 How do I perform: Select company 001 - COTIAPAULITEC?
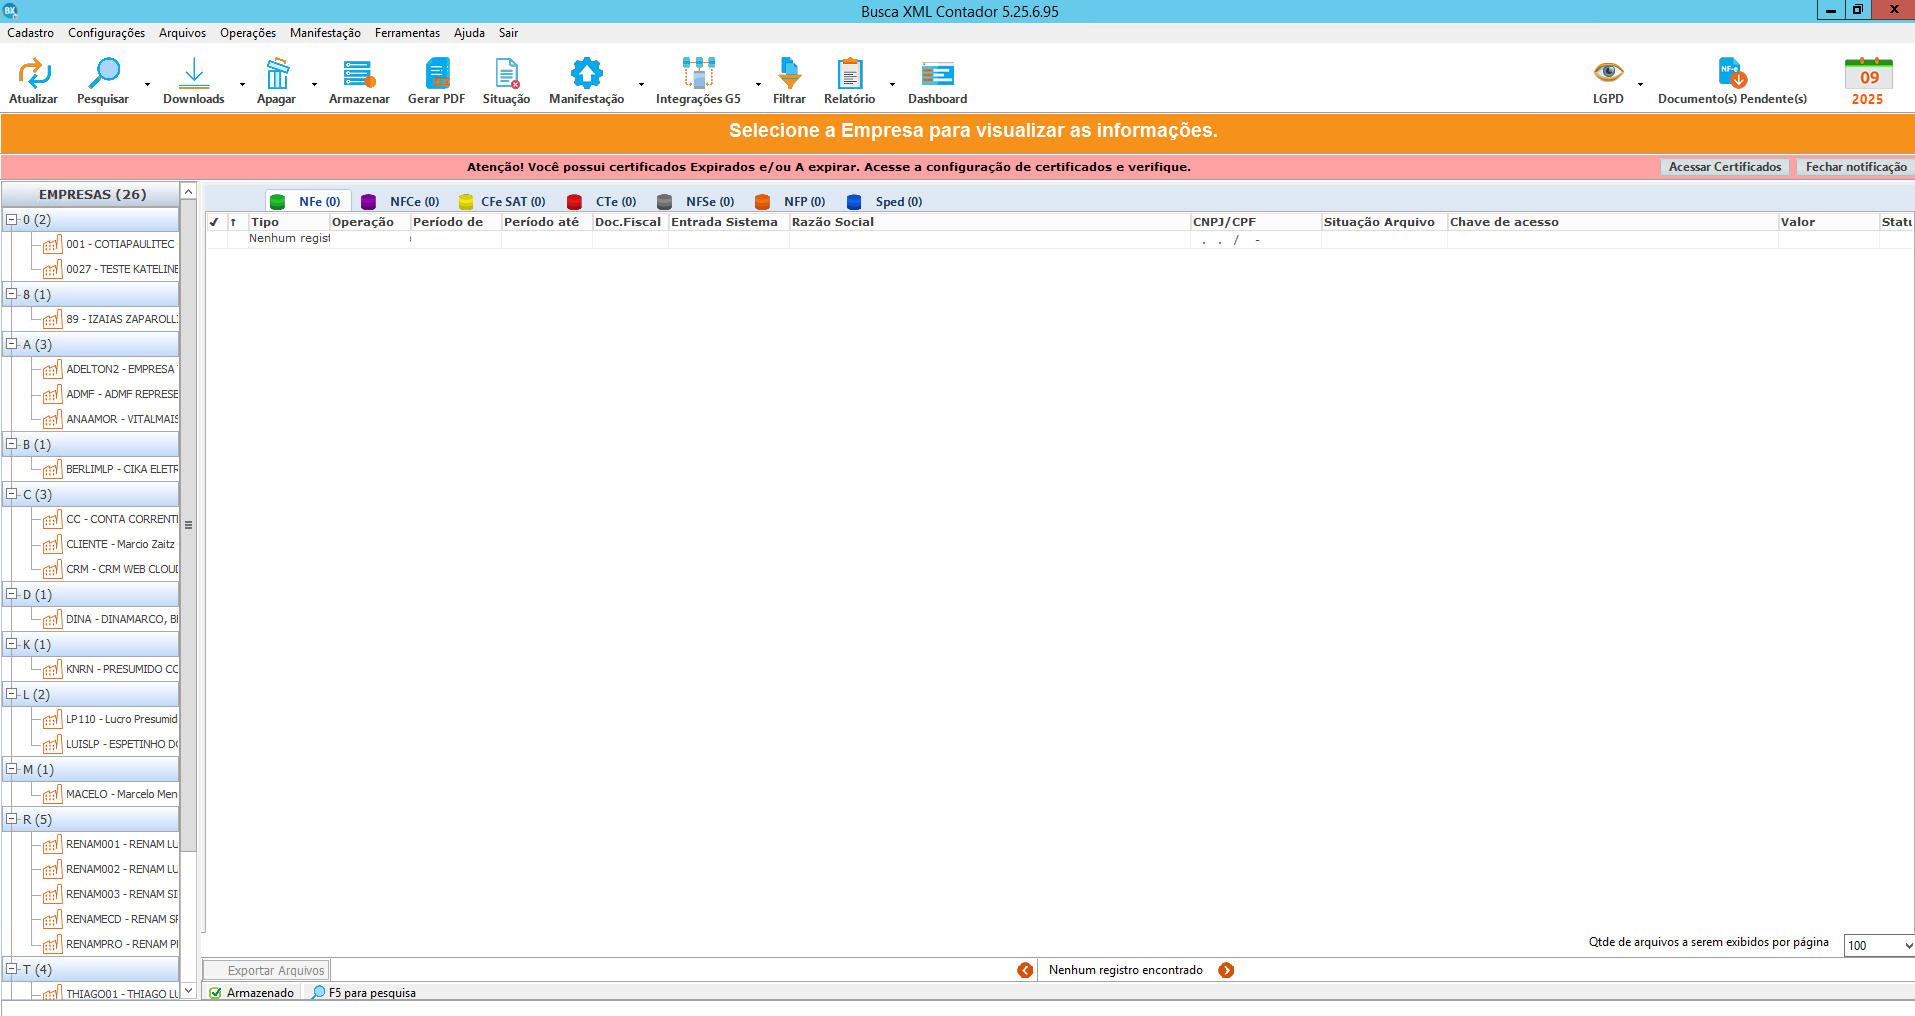tap(110, 244)
